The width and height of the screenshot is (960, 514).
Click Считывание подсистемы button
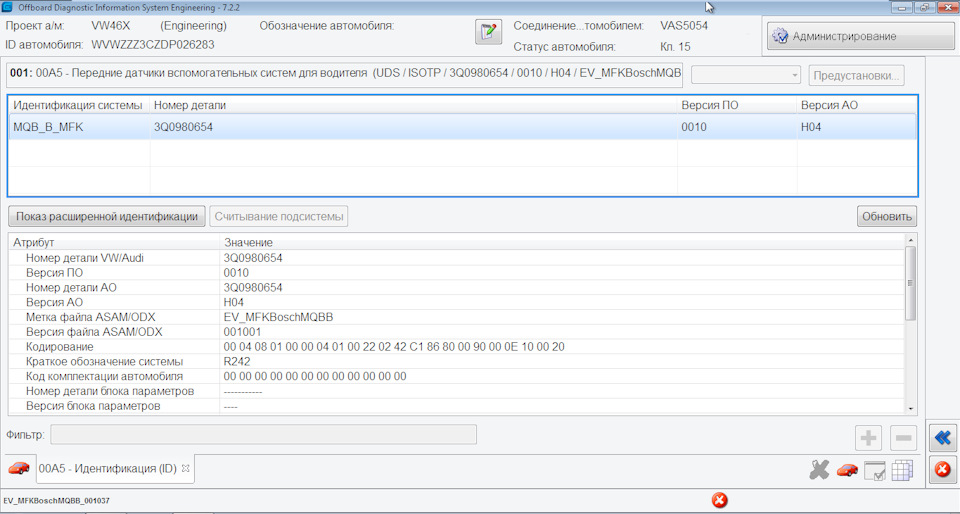coord(279,216)
